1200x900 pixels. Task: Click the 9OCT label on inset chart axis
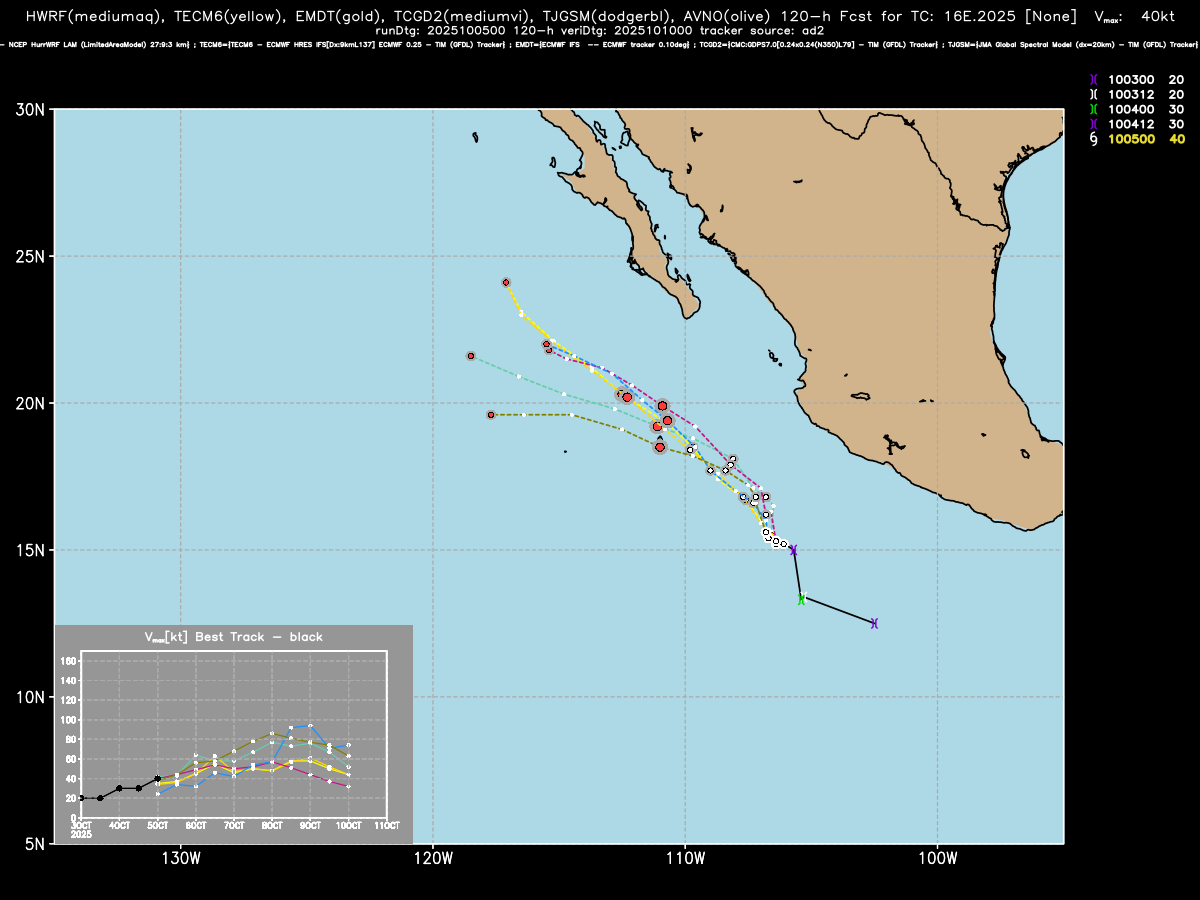pos(310,825)
